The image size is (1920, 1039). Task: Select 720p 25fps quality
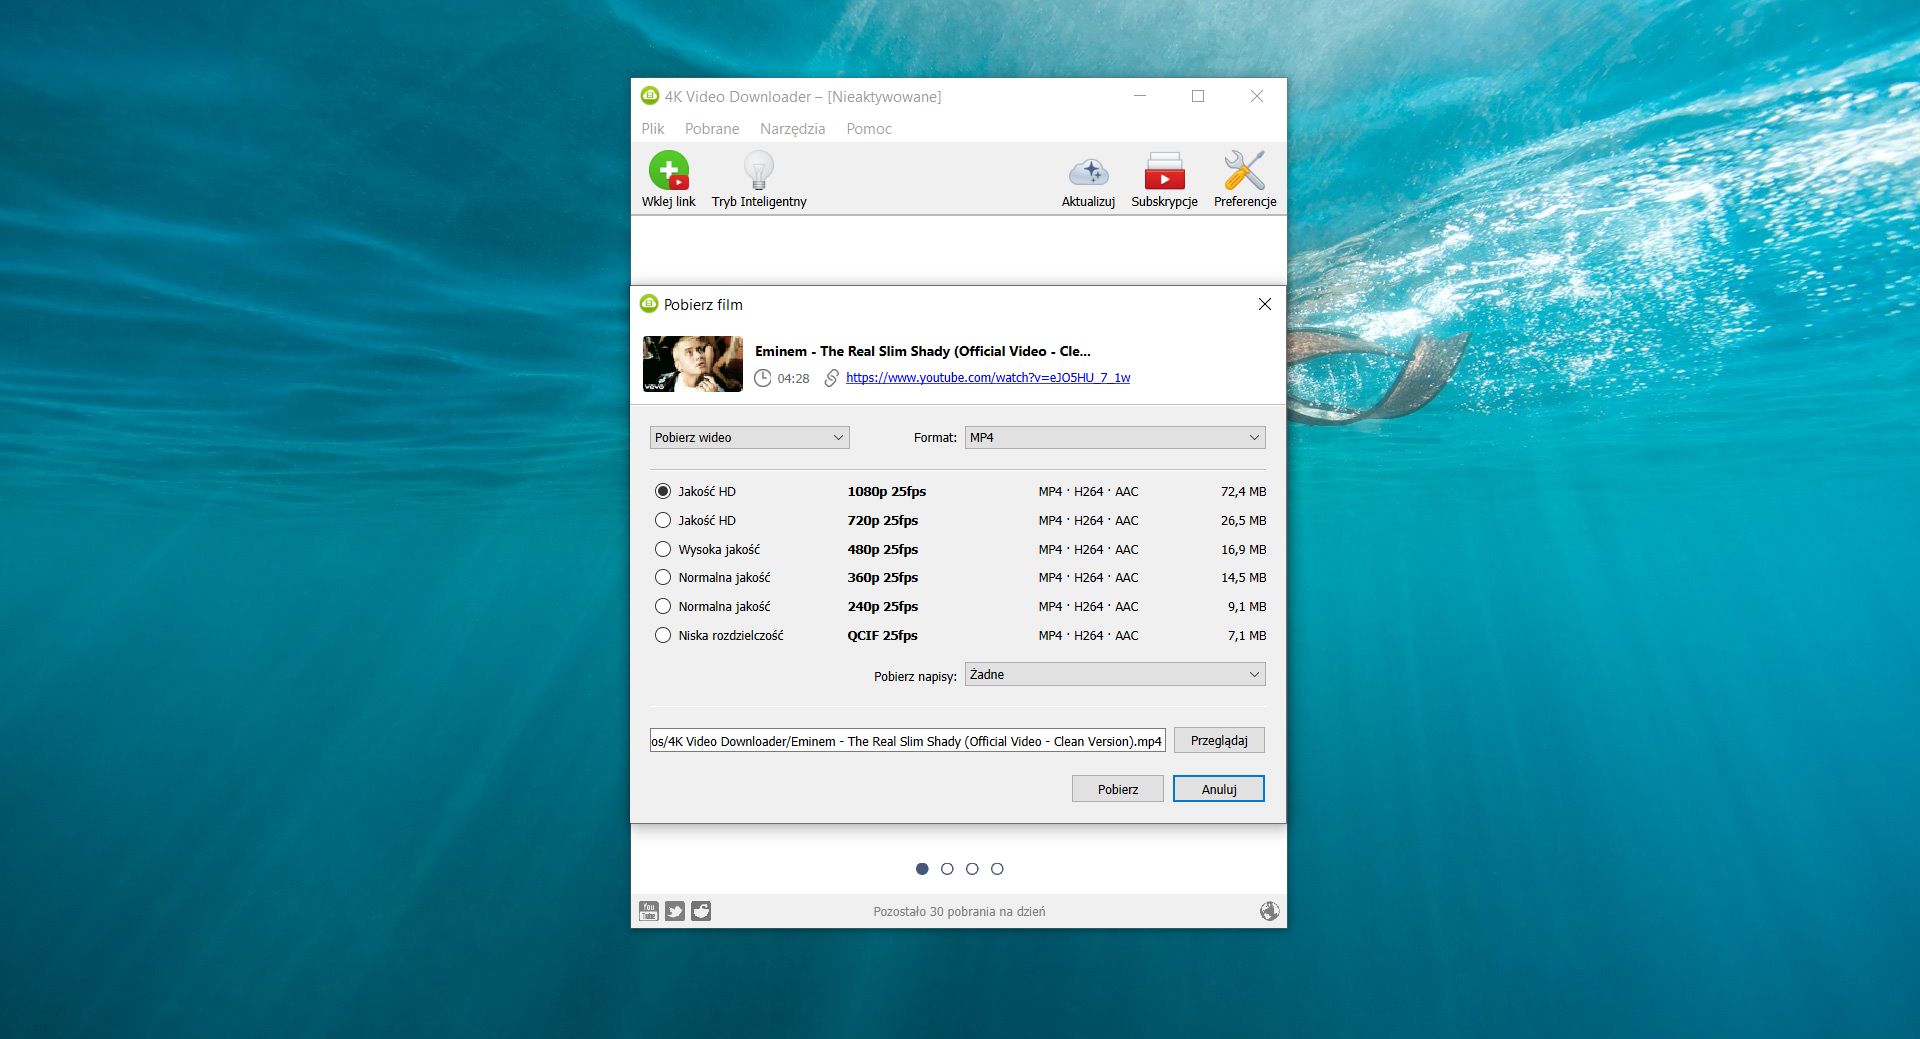(663, 520)
